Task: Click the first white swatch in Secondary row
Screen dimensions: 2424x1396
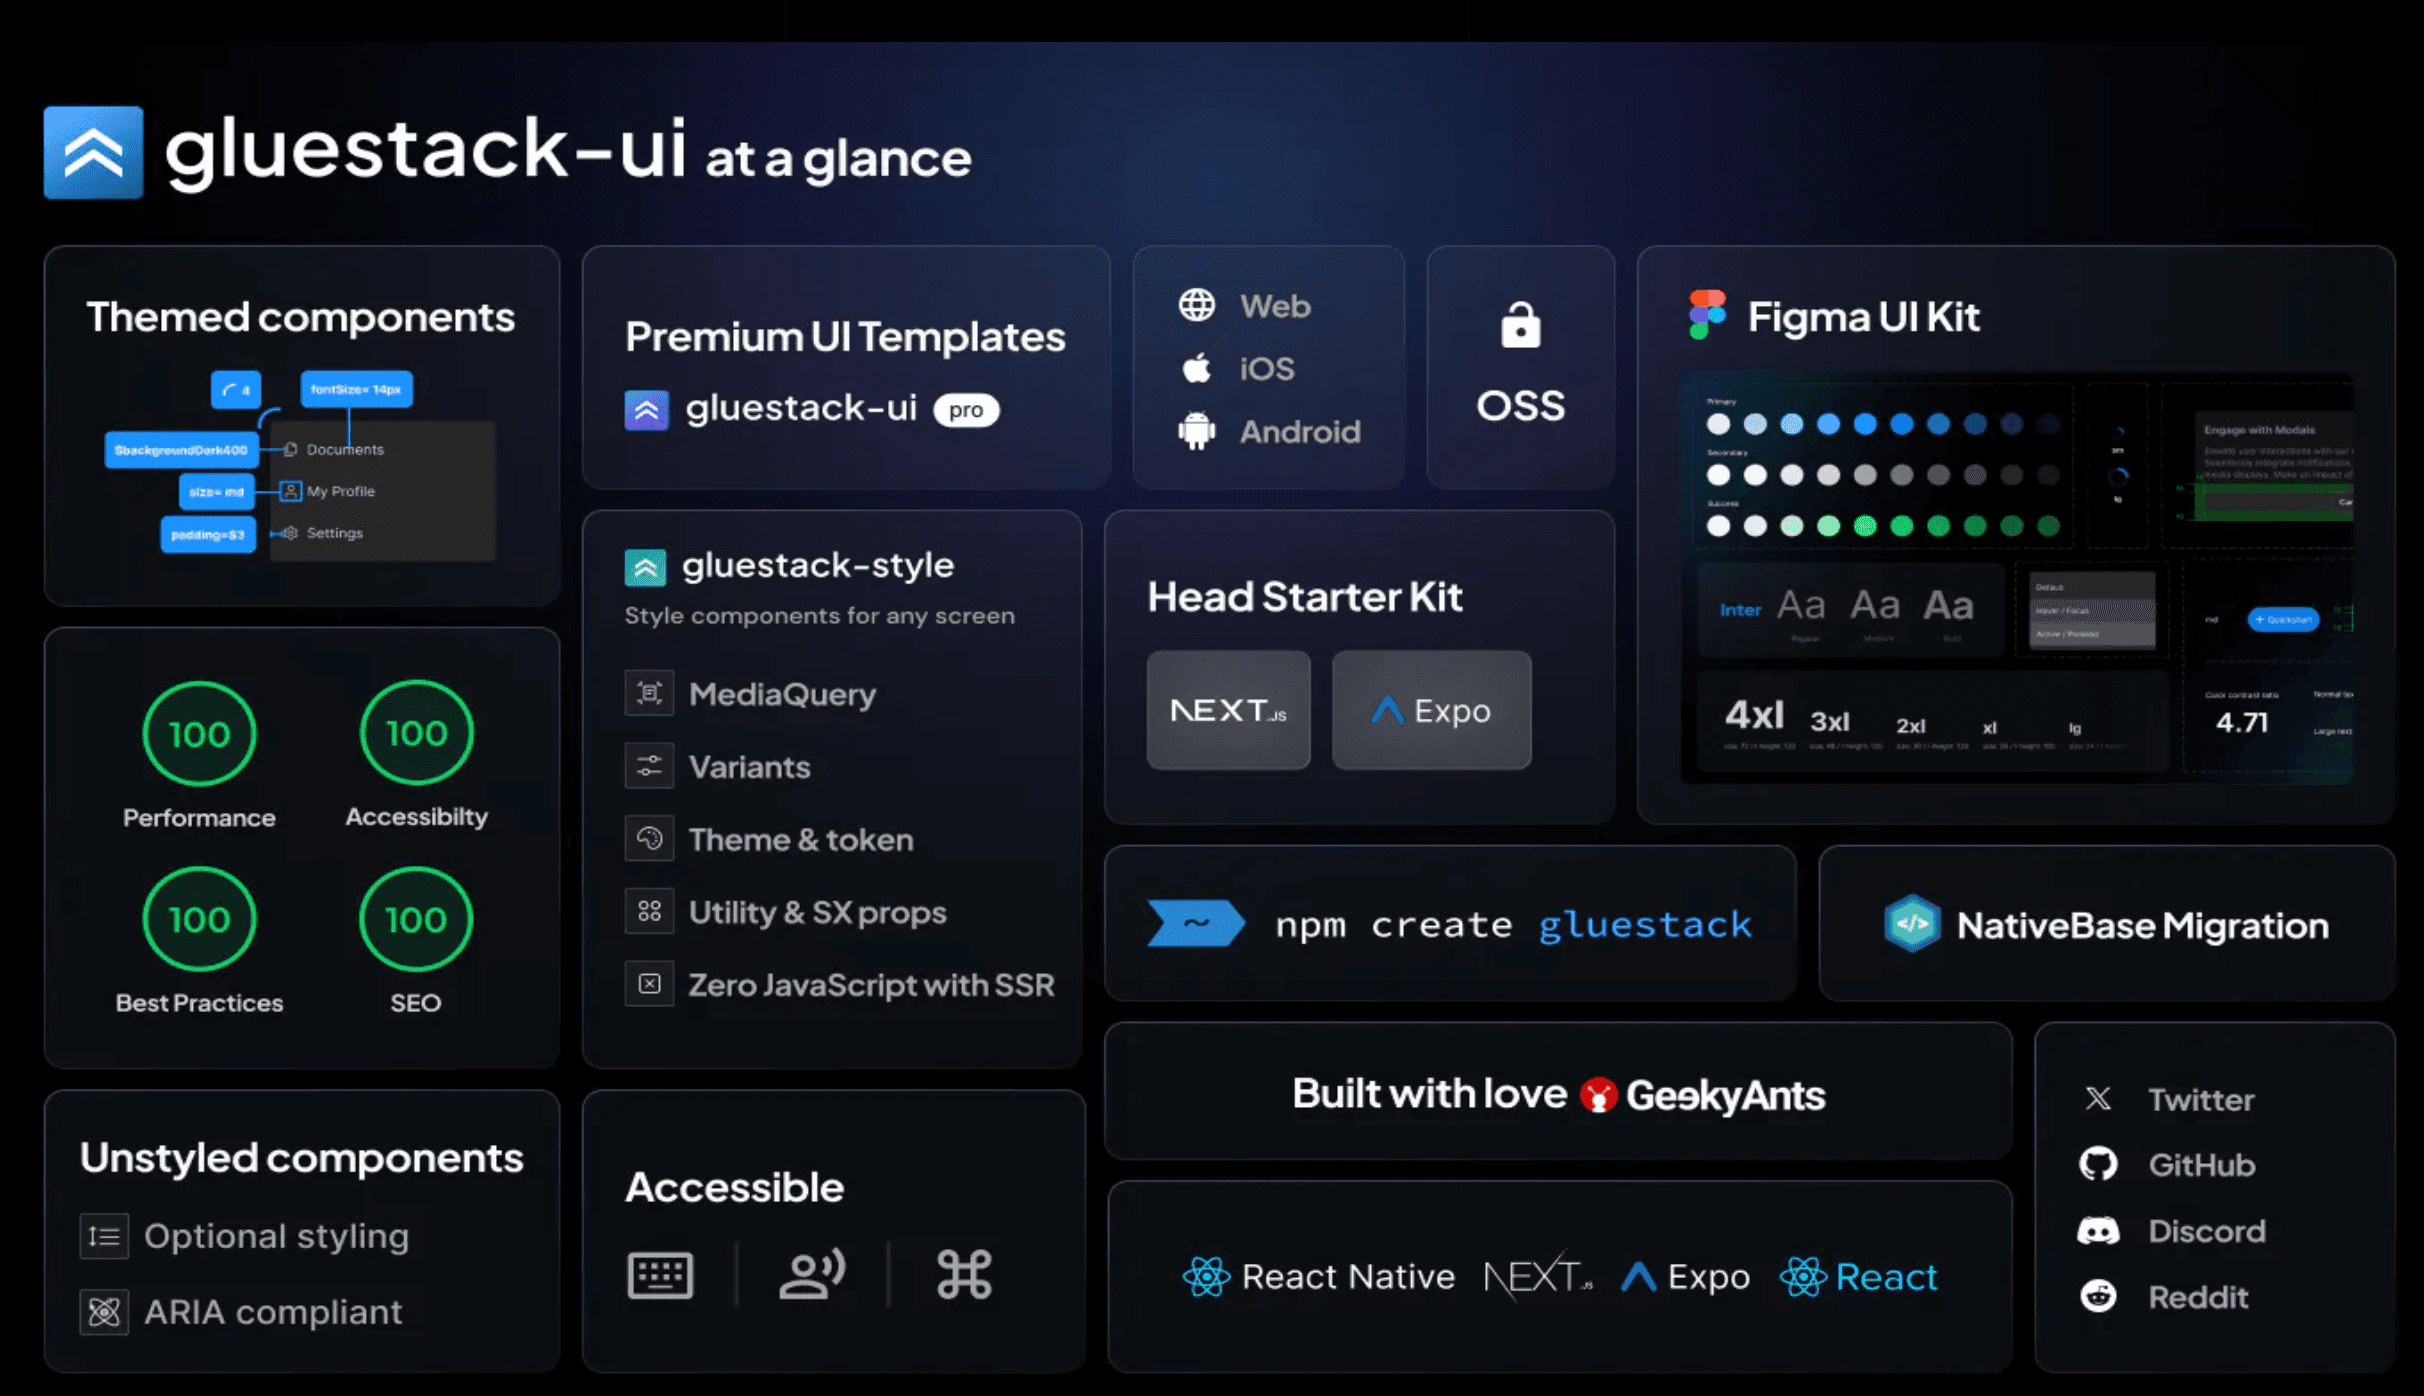Action: (x=1718, y=475)
